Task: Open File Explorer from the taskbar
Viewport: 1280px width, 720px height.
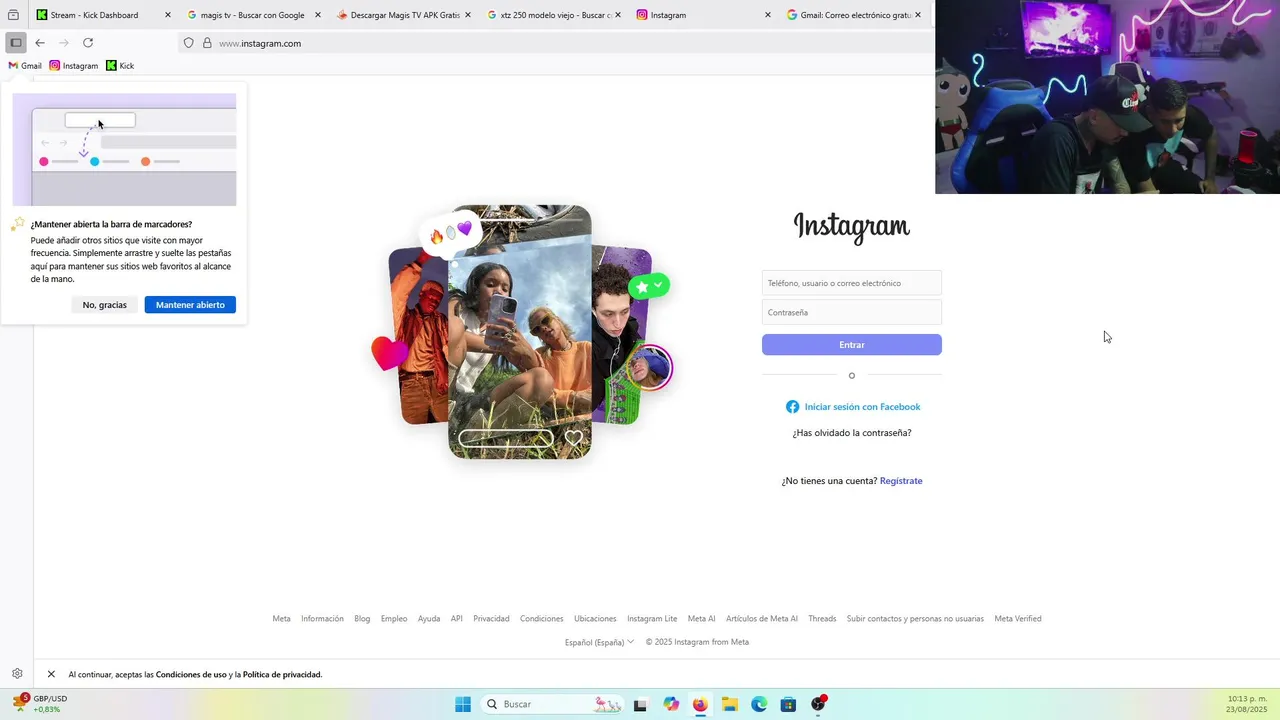Action: [729, 704]
